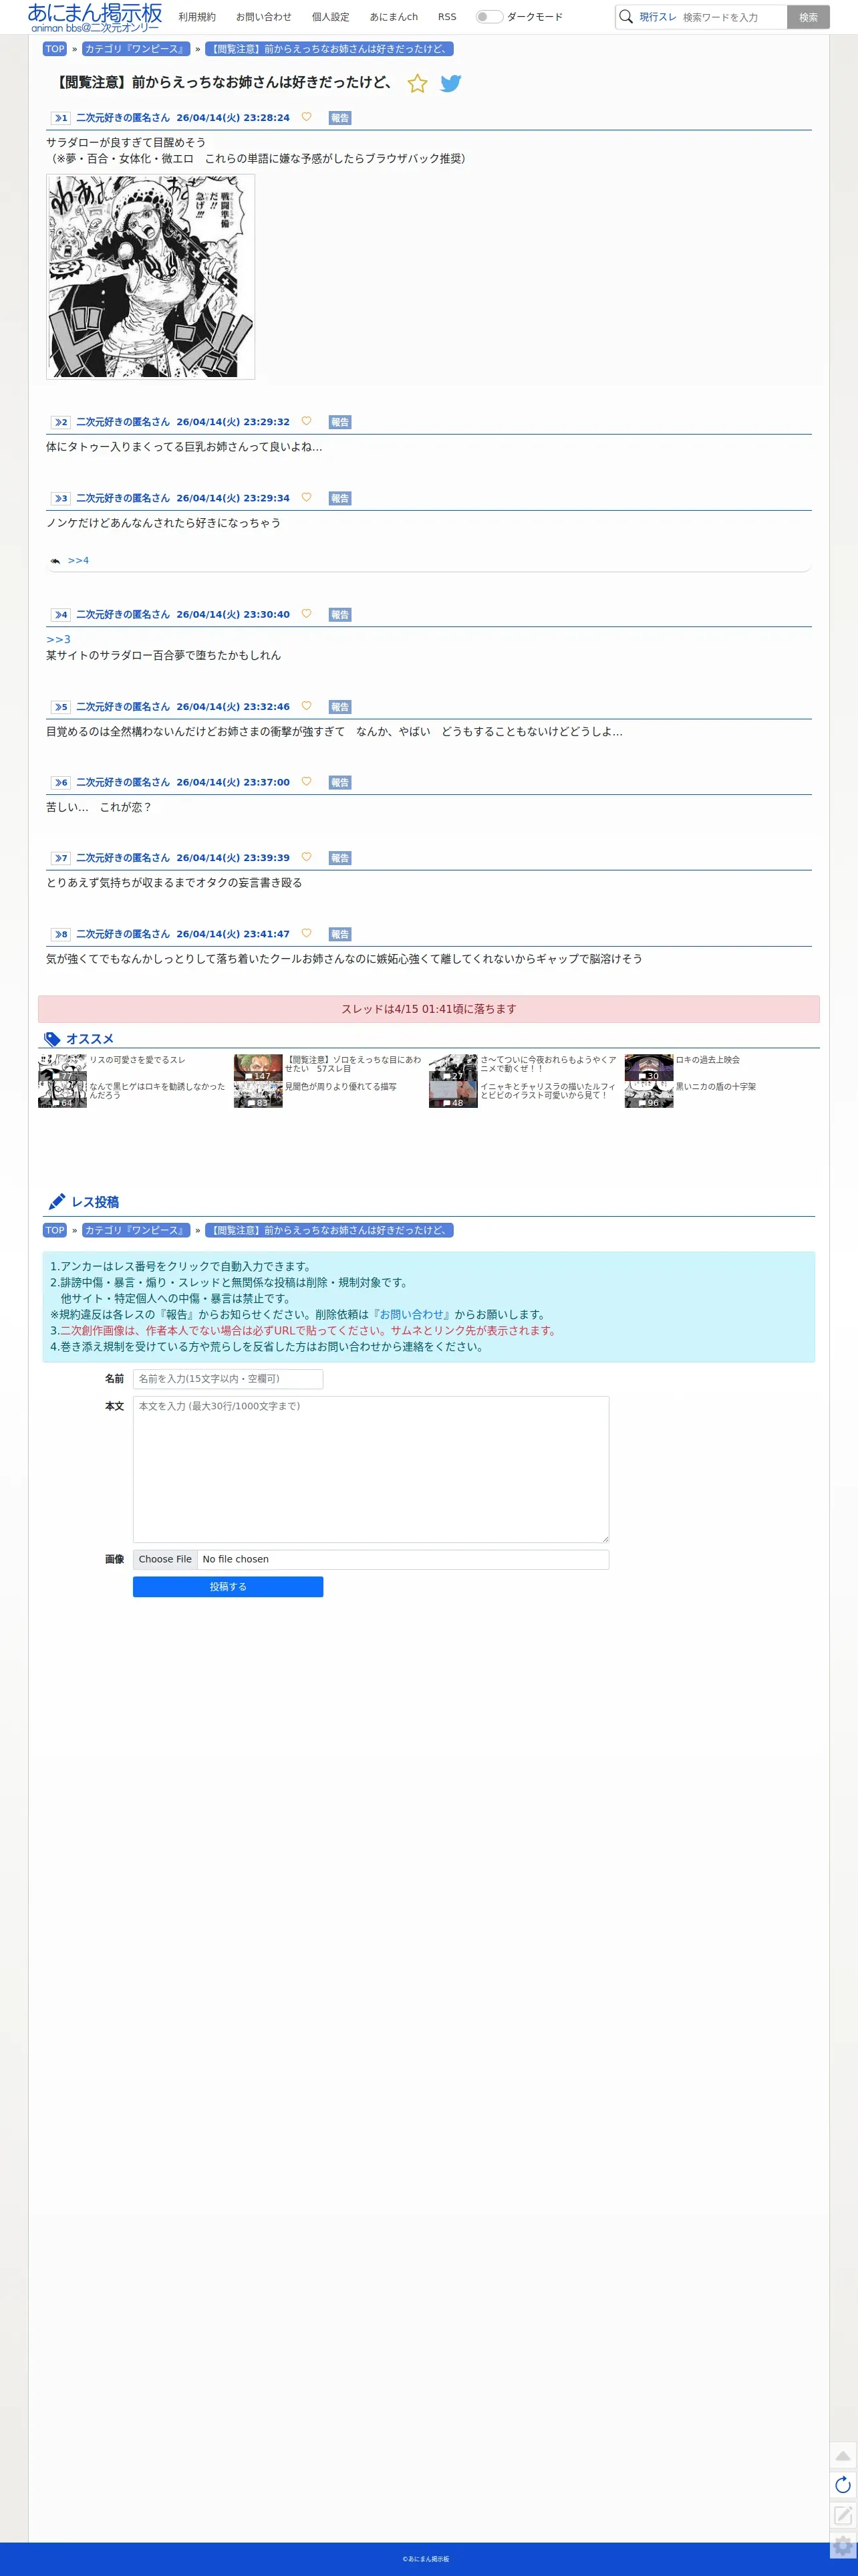Screen dimensions: 858x2576
Task: Focus the 名前 name input field
Action: click(x=228, y=1379)
